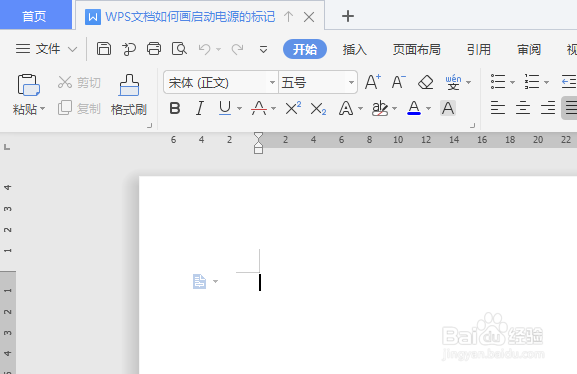Click the Print icon
577x374 pixels.
point(154,49)
